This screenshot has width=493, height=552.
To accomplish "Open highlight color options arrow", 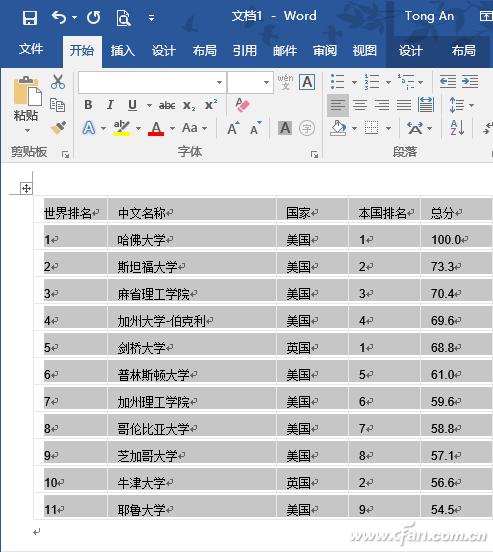I will point(138,128).
